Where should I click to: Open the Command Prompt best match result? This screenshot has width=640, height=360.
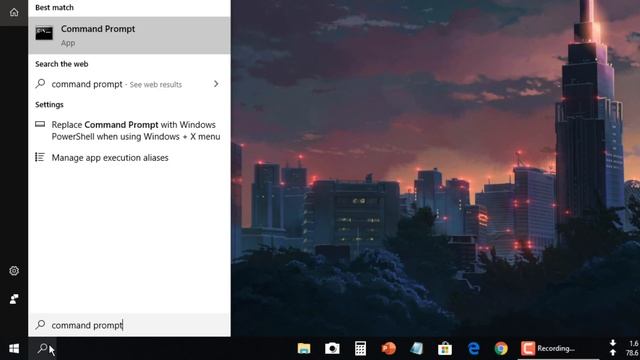point(129,35)
